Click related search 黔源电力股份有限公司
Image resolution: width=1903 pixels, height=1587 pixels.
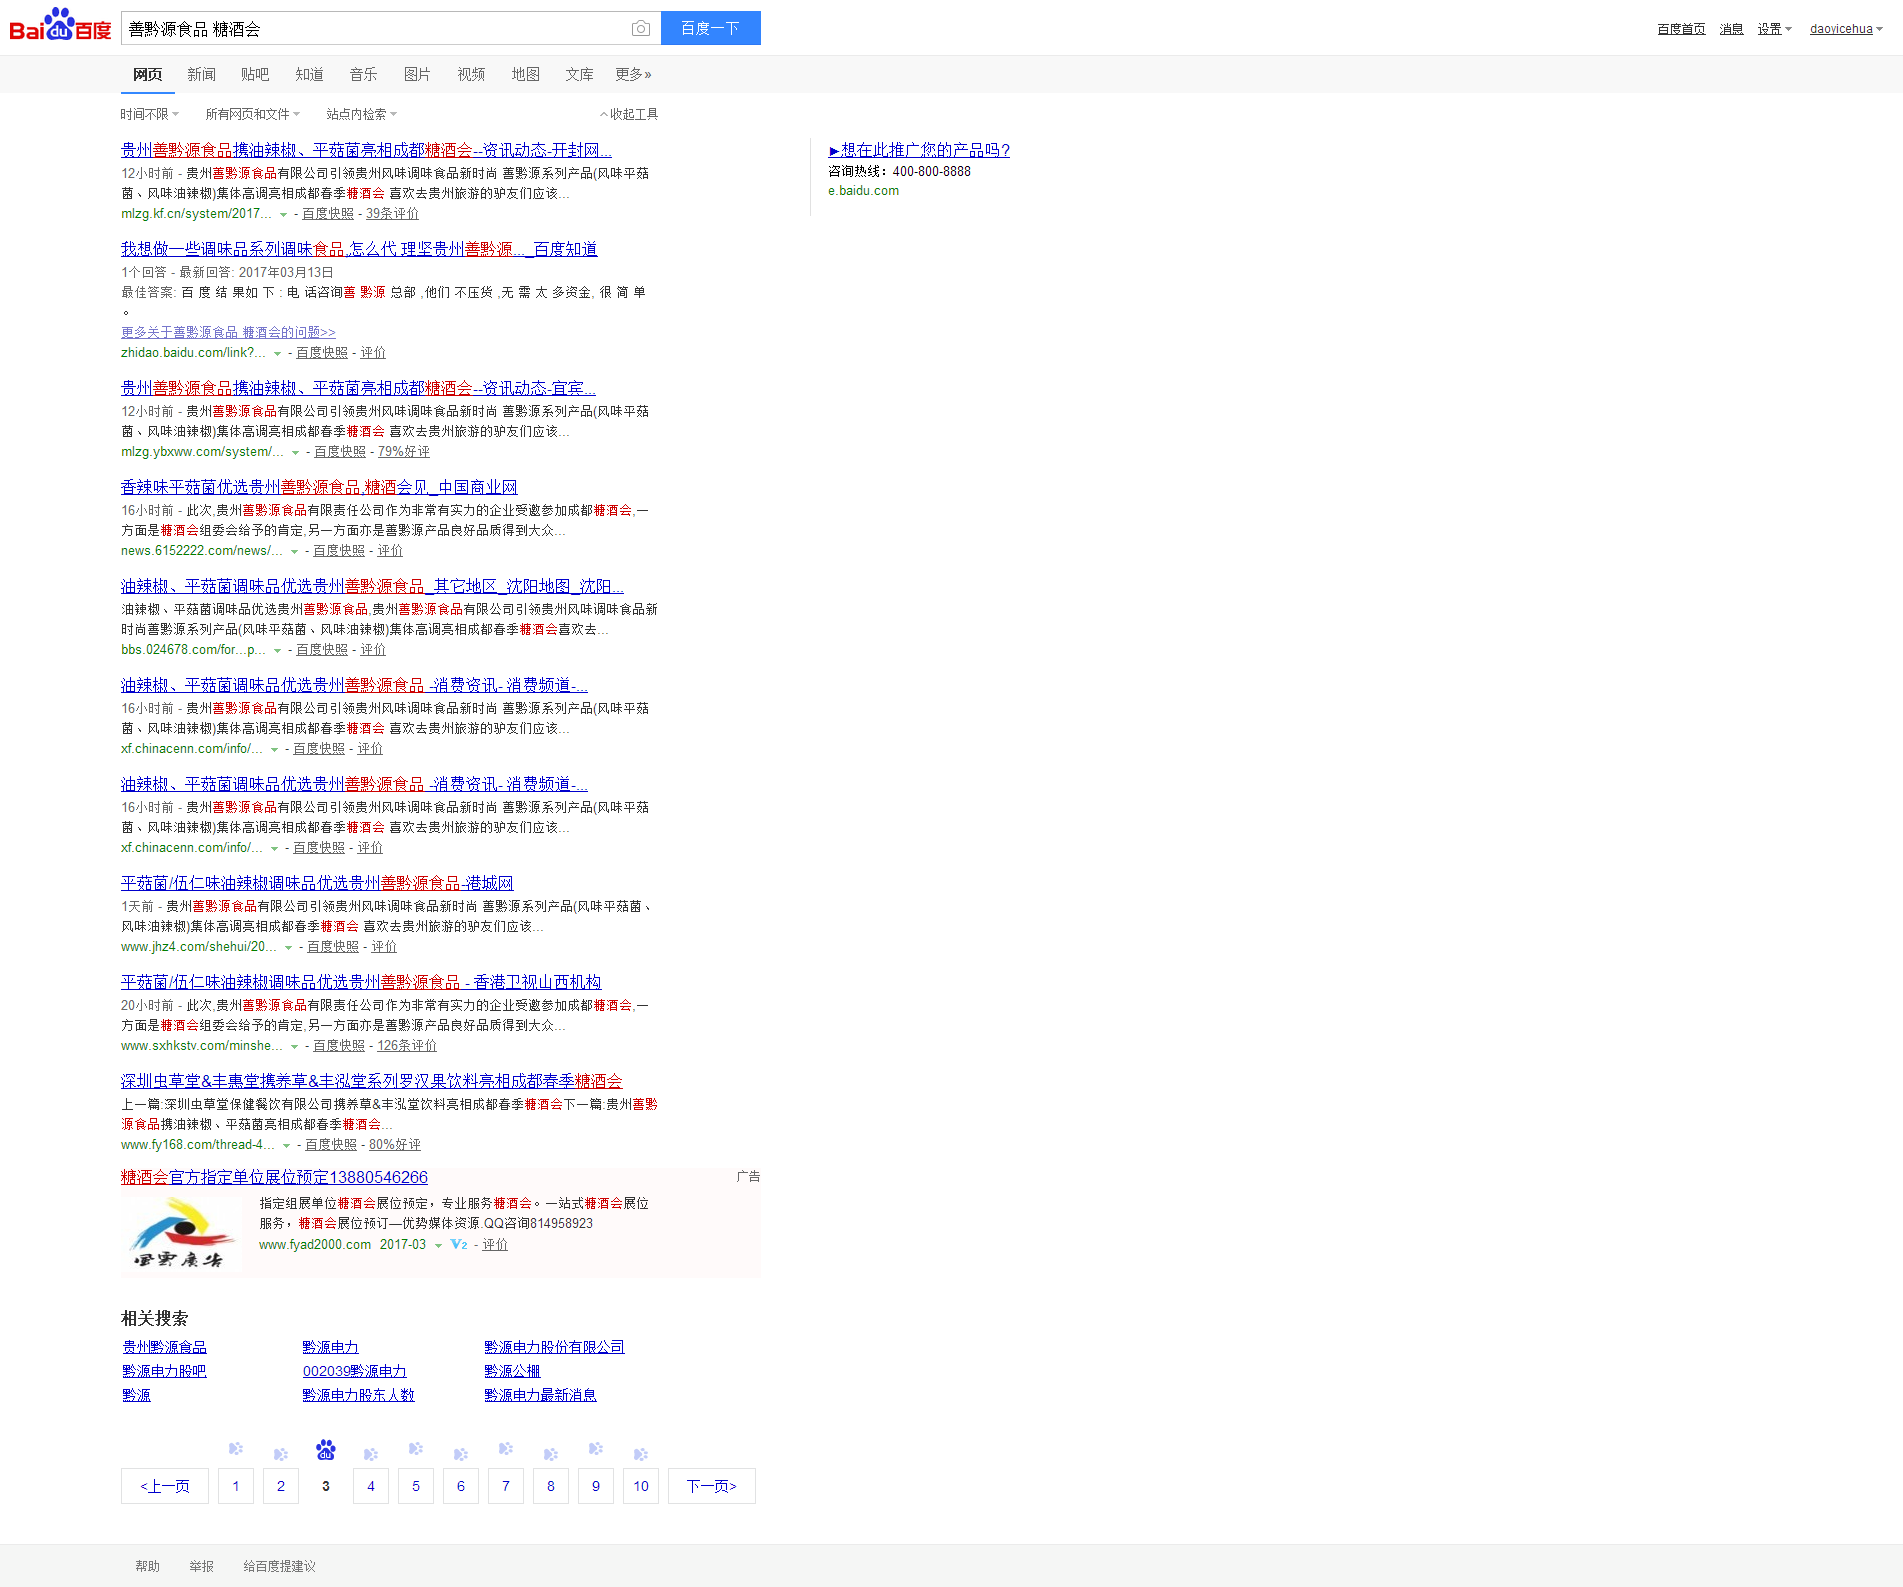coord(554,1347)
